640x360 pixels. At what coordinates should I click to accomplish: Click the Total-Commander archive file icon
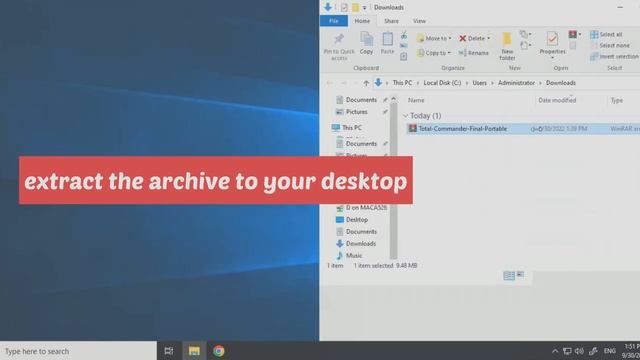[x=413, y=129]
